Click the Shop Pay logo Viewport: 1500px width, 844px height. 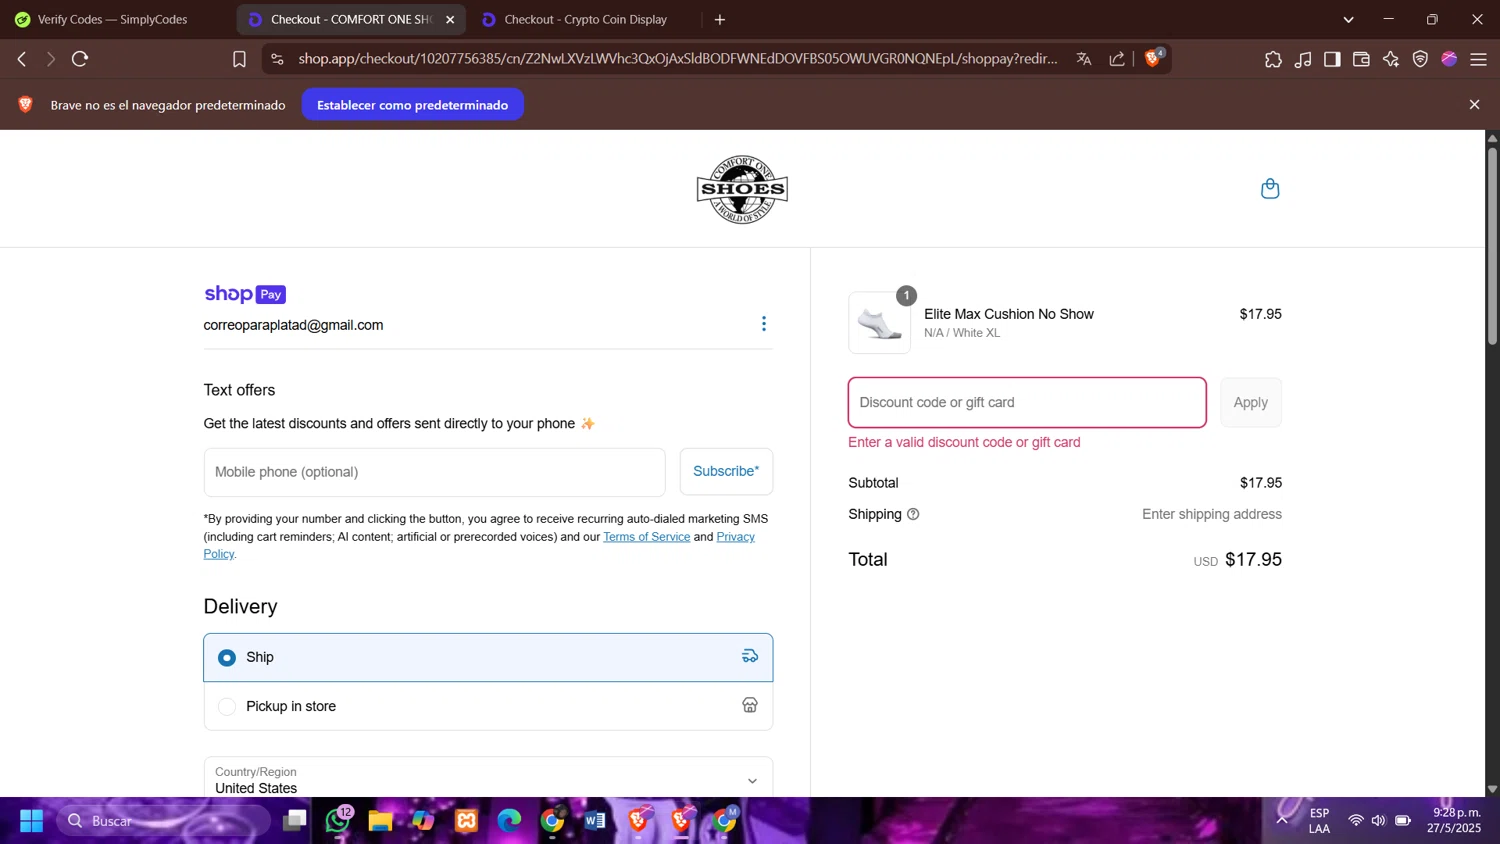coord(245,294)
